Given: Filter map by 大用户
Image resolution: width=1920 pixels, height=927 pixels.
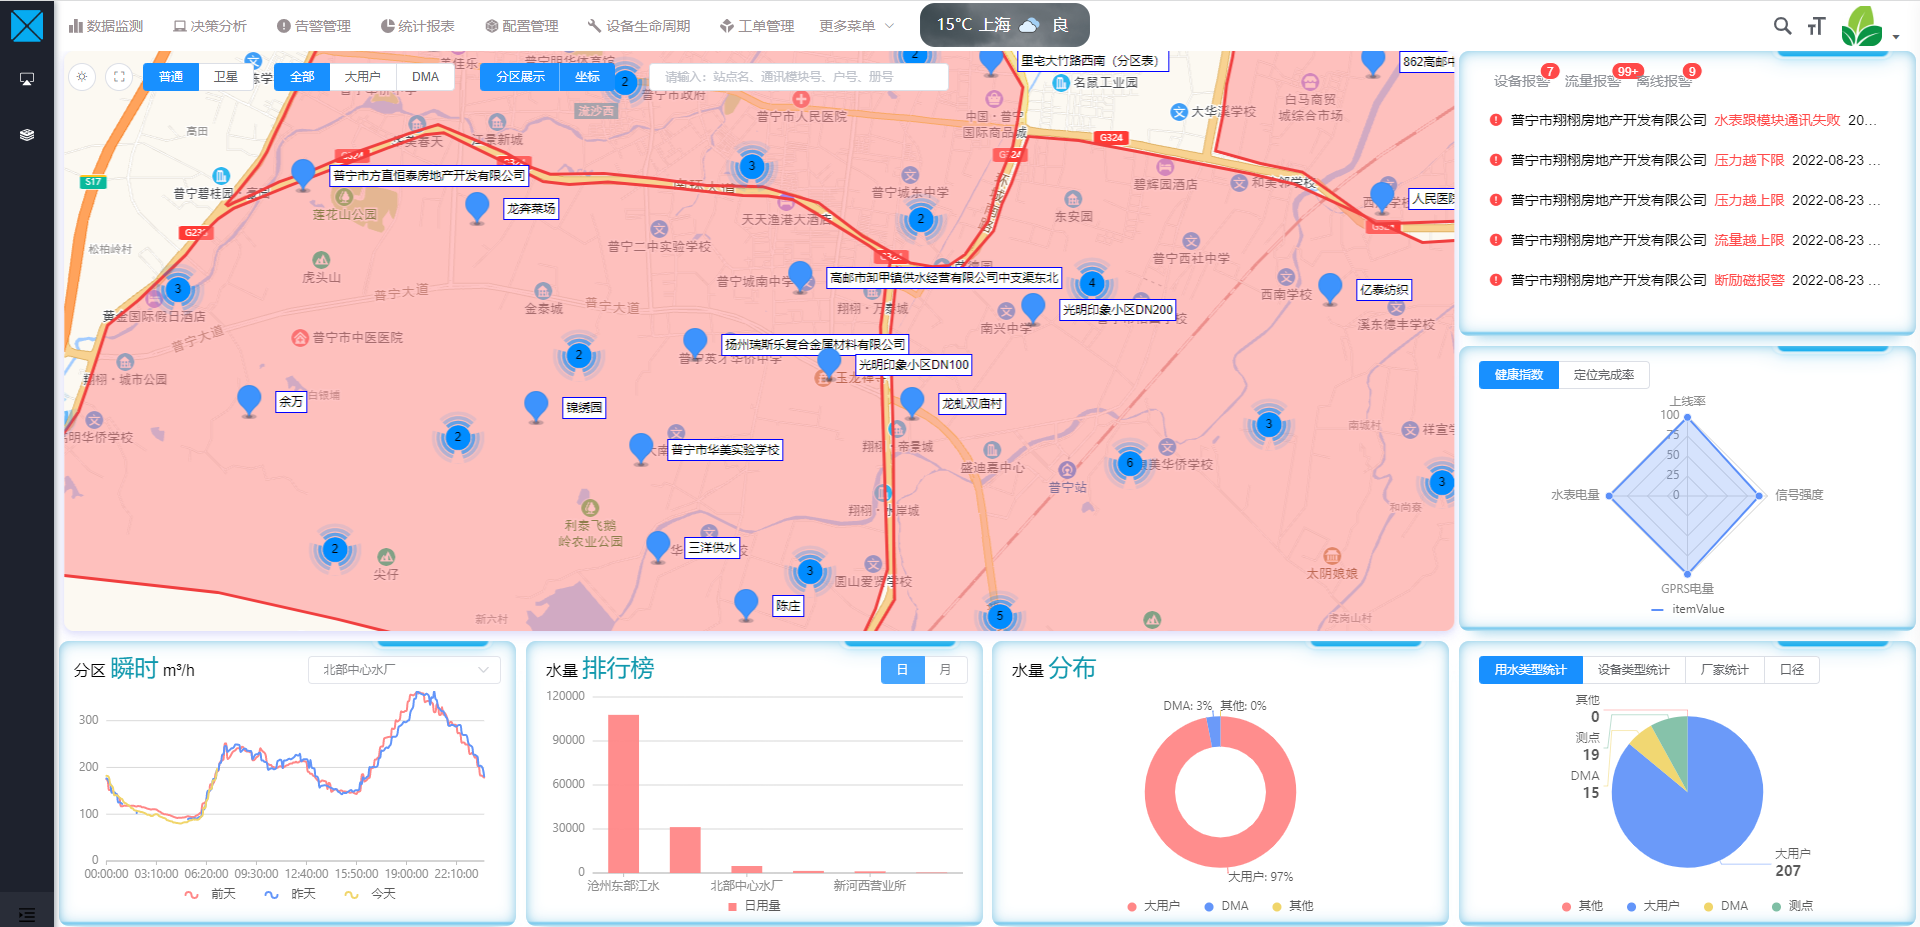Looking at the screenshot, I should 362,77.
